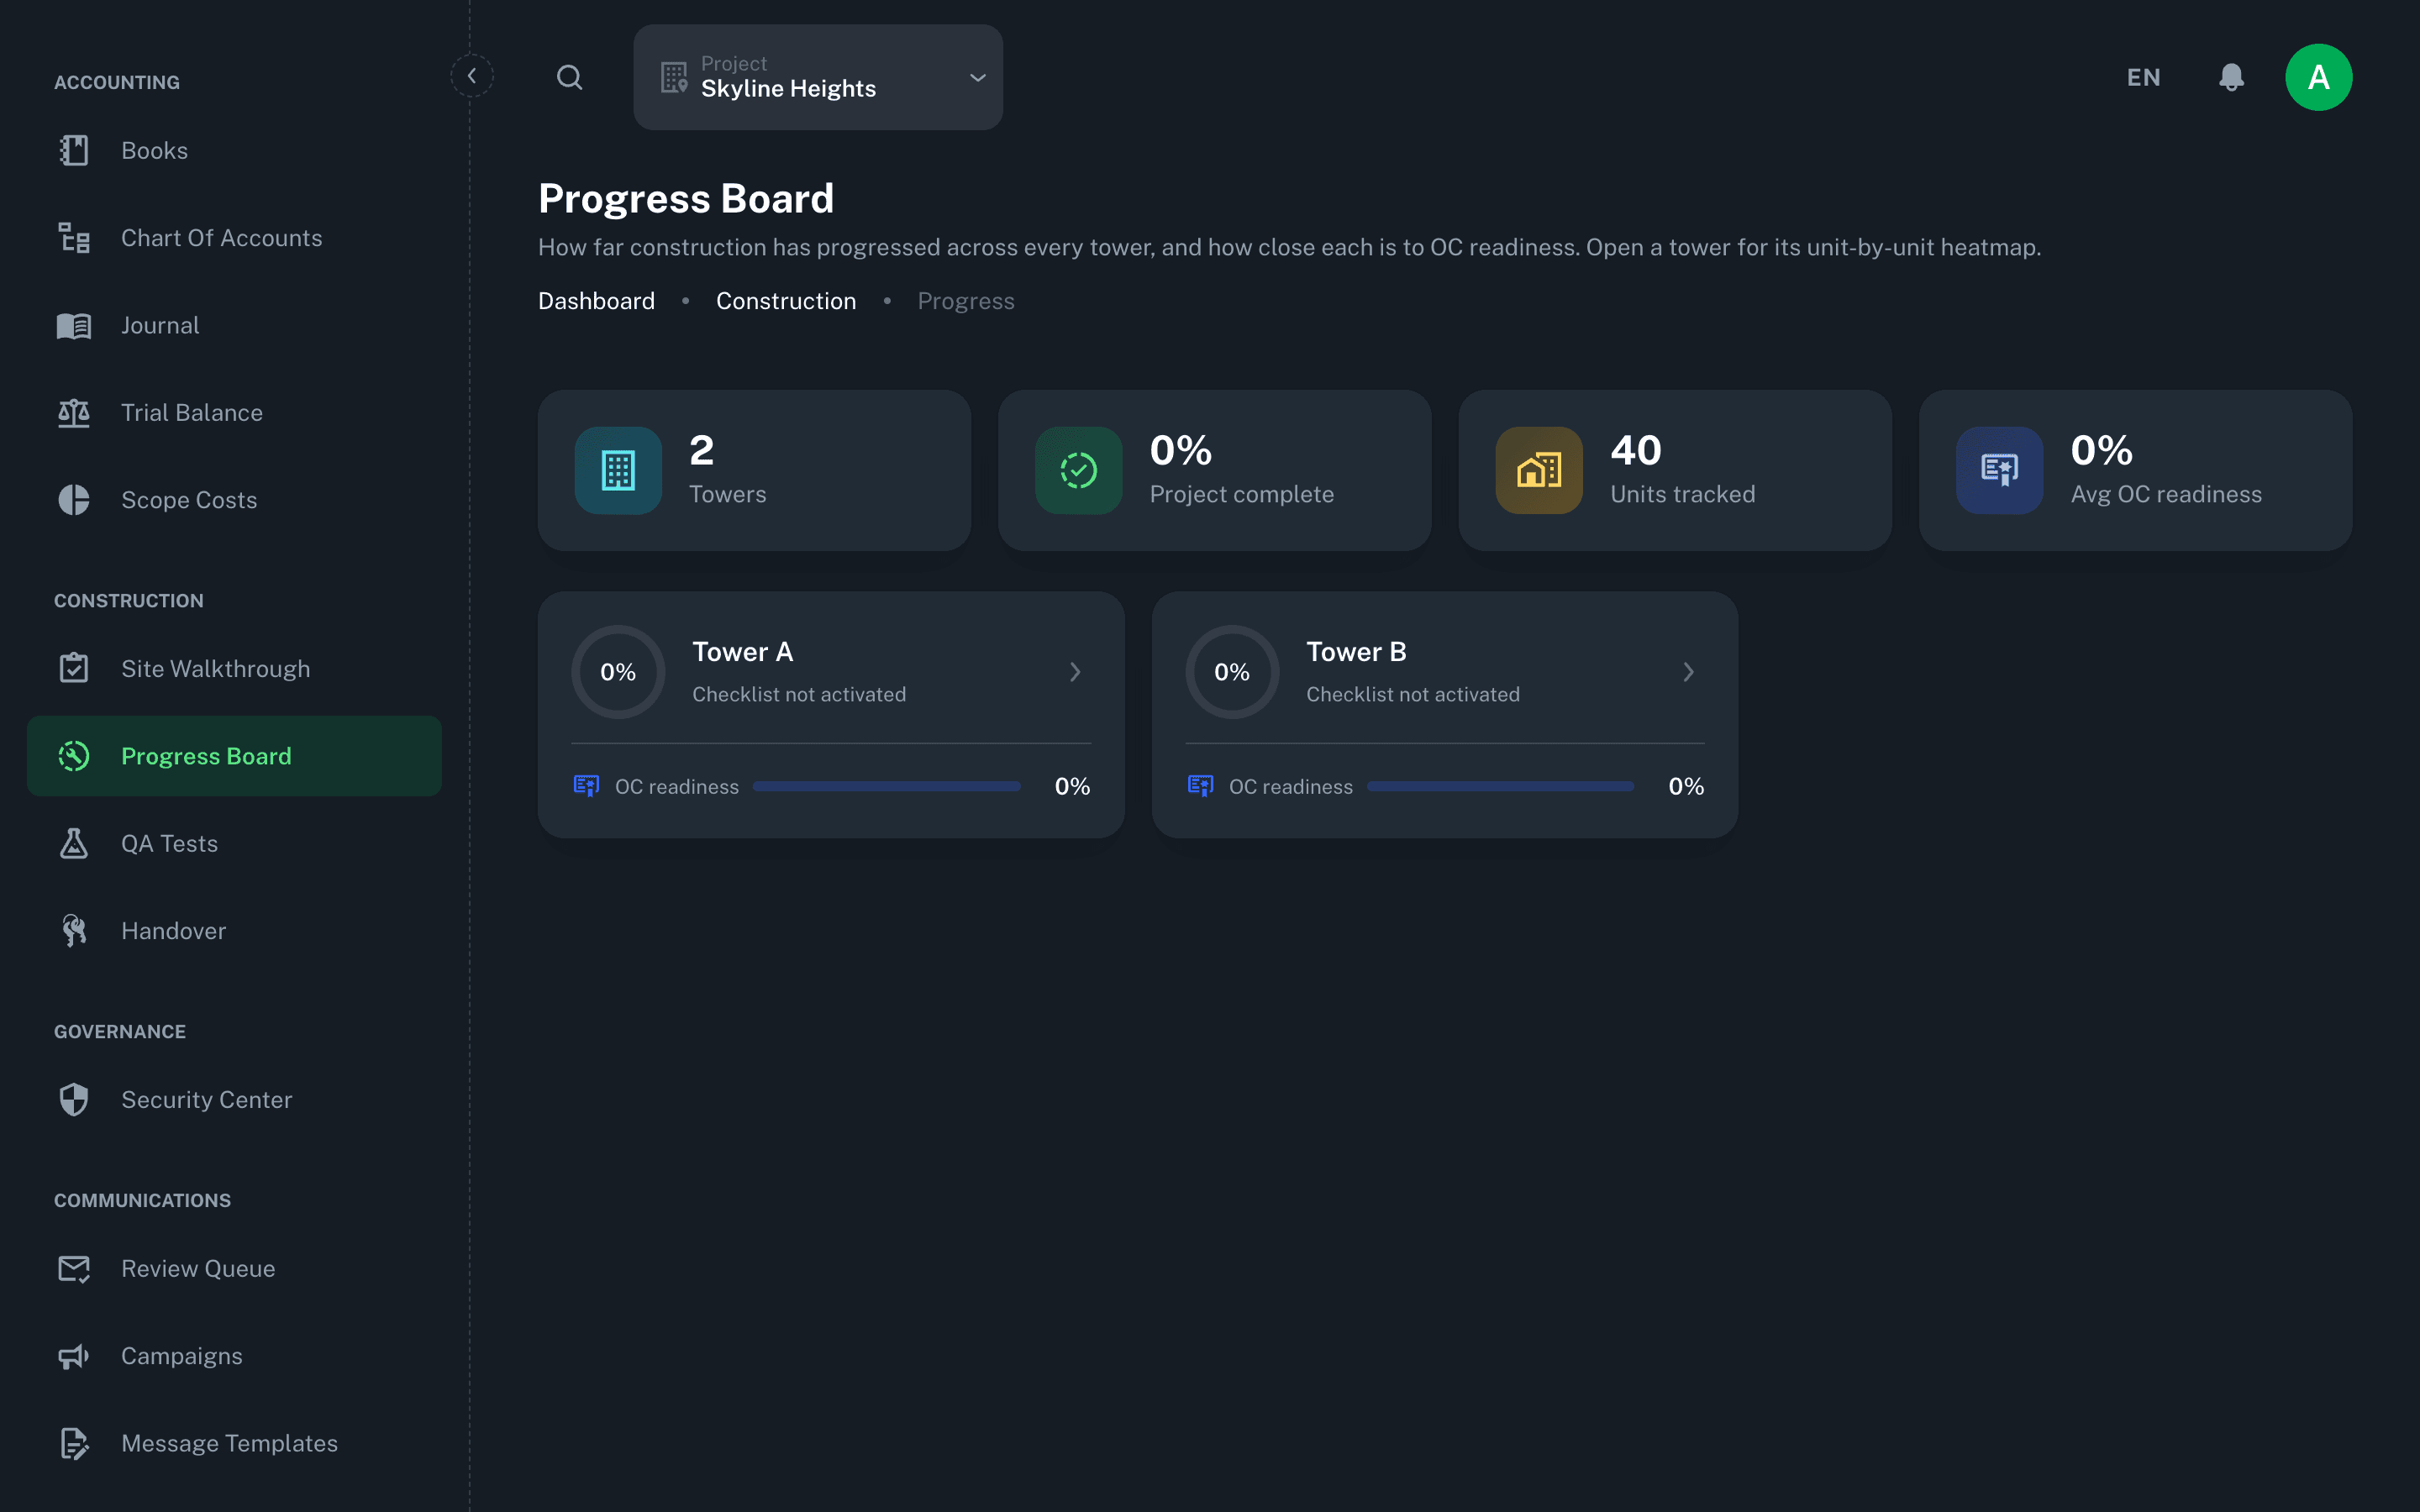Click the notification bell icon
Image resolution: width=2420 pixels, height=1512 pixels.
(x=2231, y=77)
